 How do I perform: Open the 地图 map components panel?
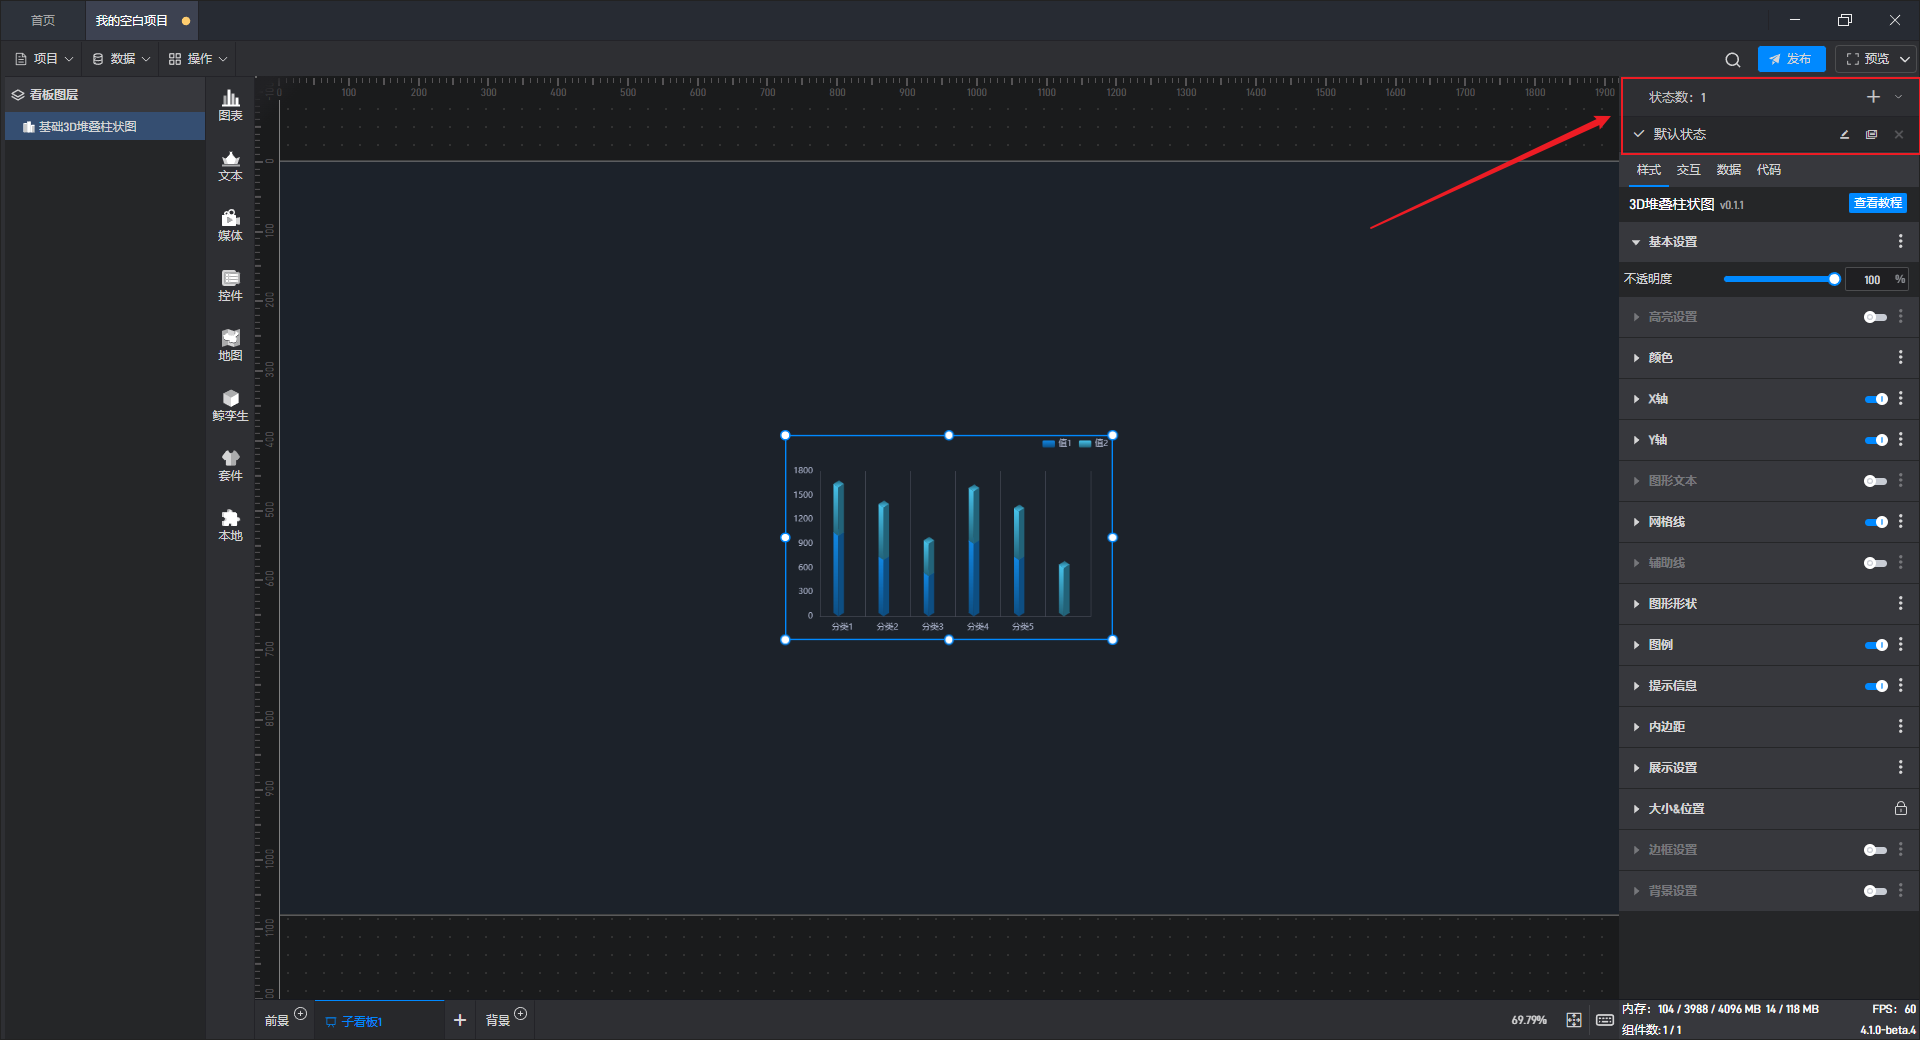click(230, 345)
